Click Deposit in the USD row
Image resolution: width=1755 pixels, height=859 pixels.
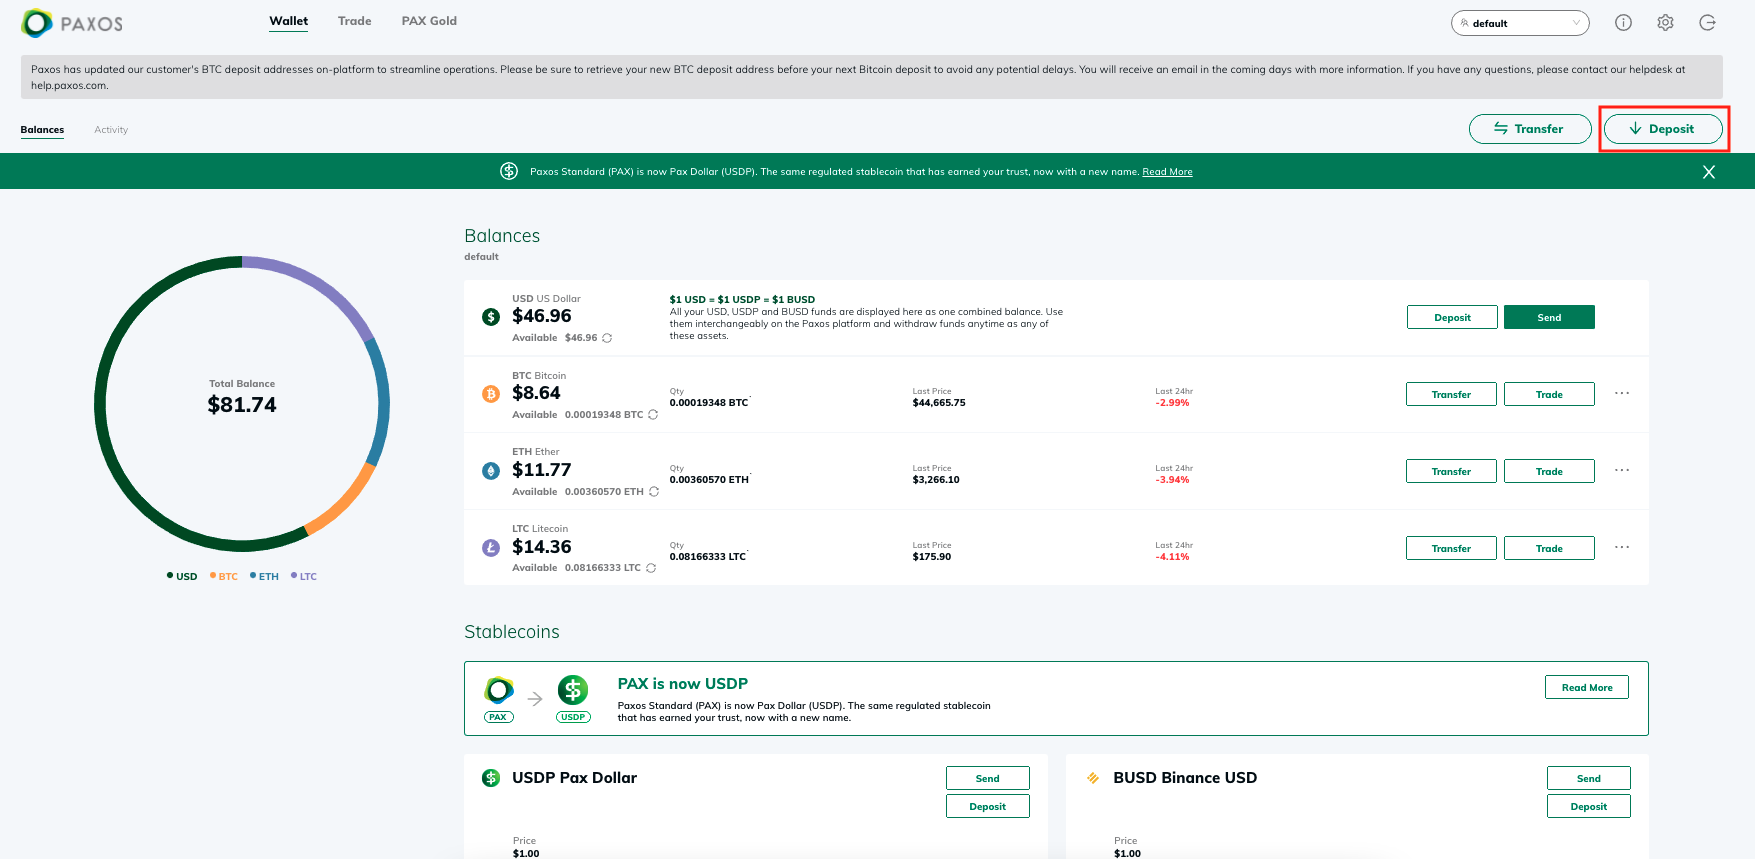(1452, 317)
